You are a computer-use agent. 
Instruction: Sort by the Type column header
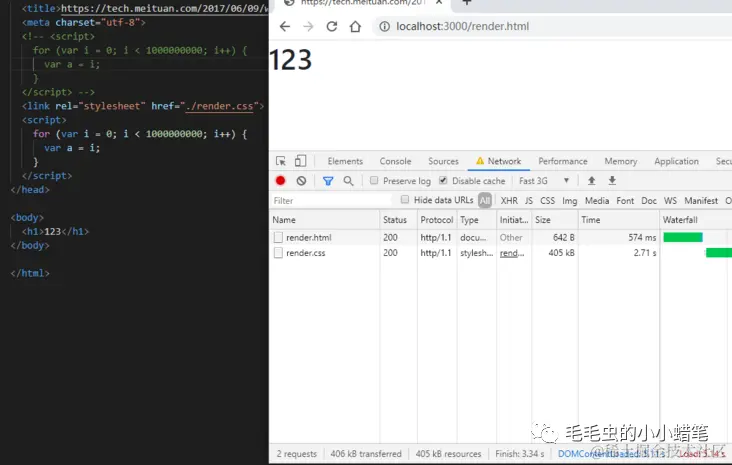(476, 220)
